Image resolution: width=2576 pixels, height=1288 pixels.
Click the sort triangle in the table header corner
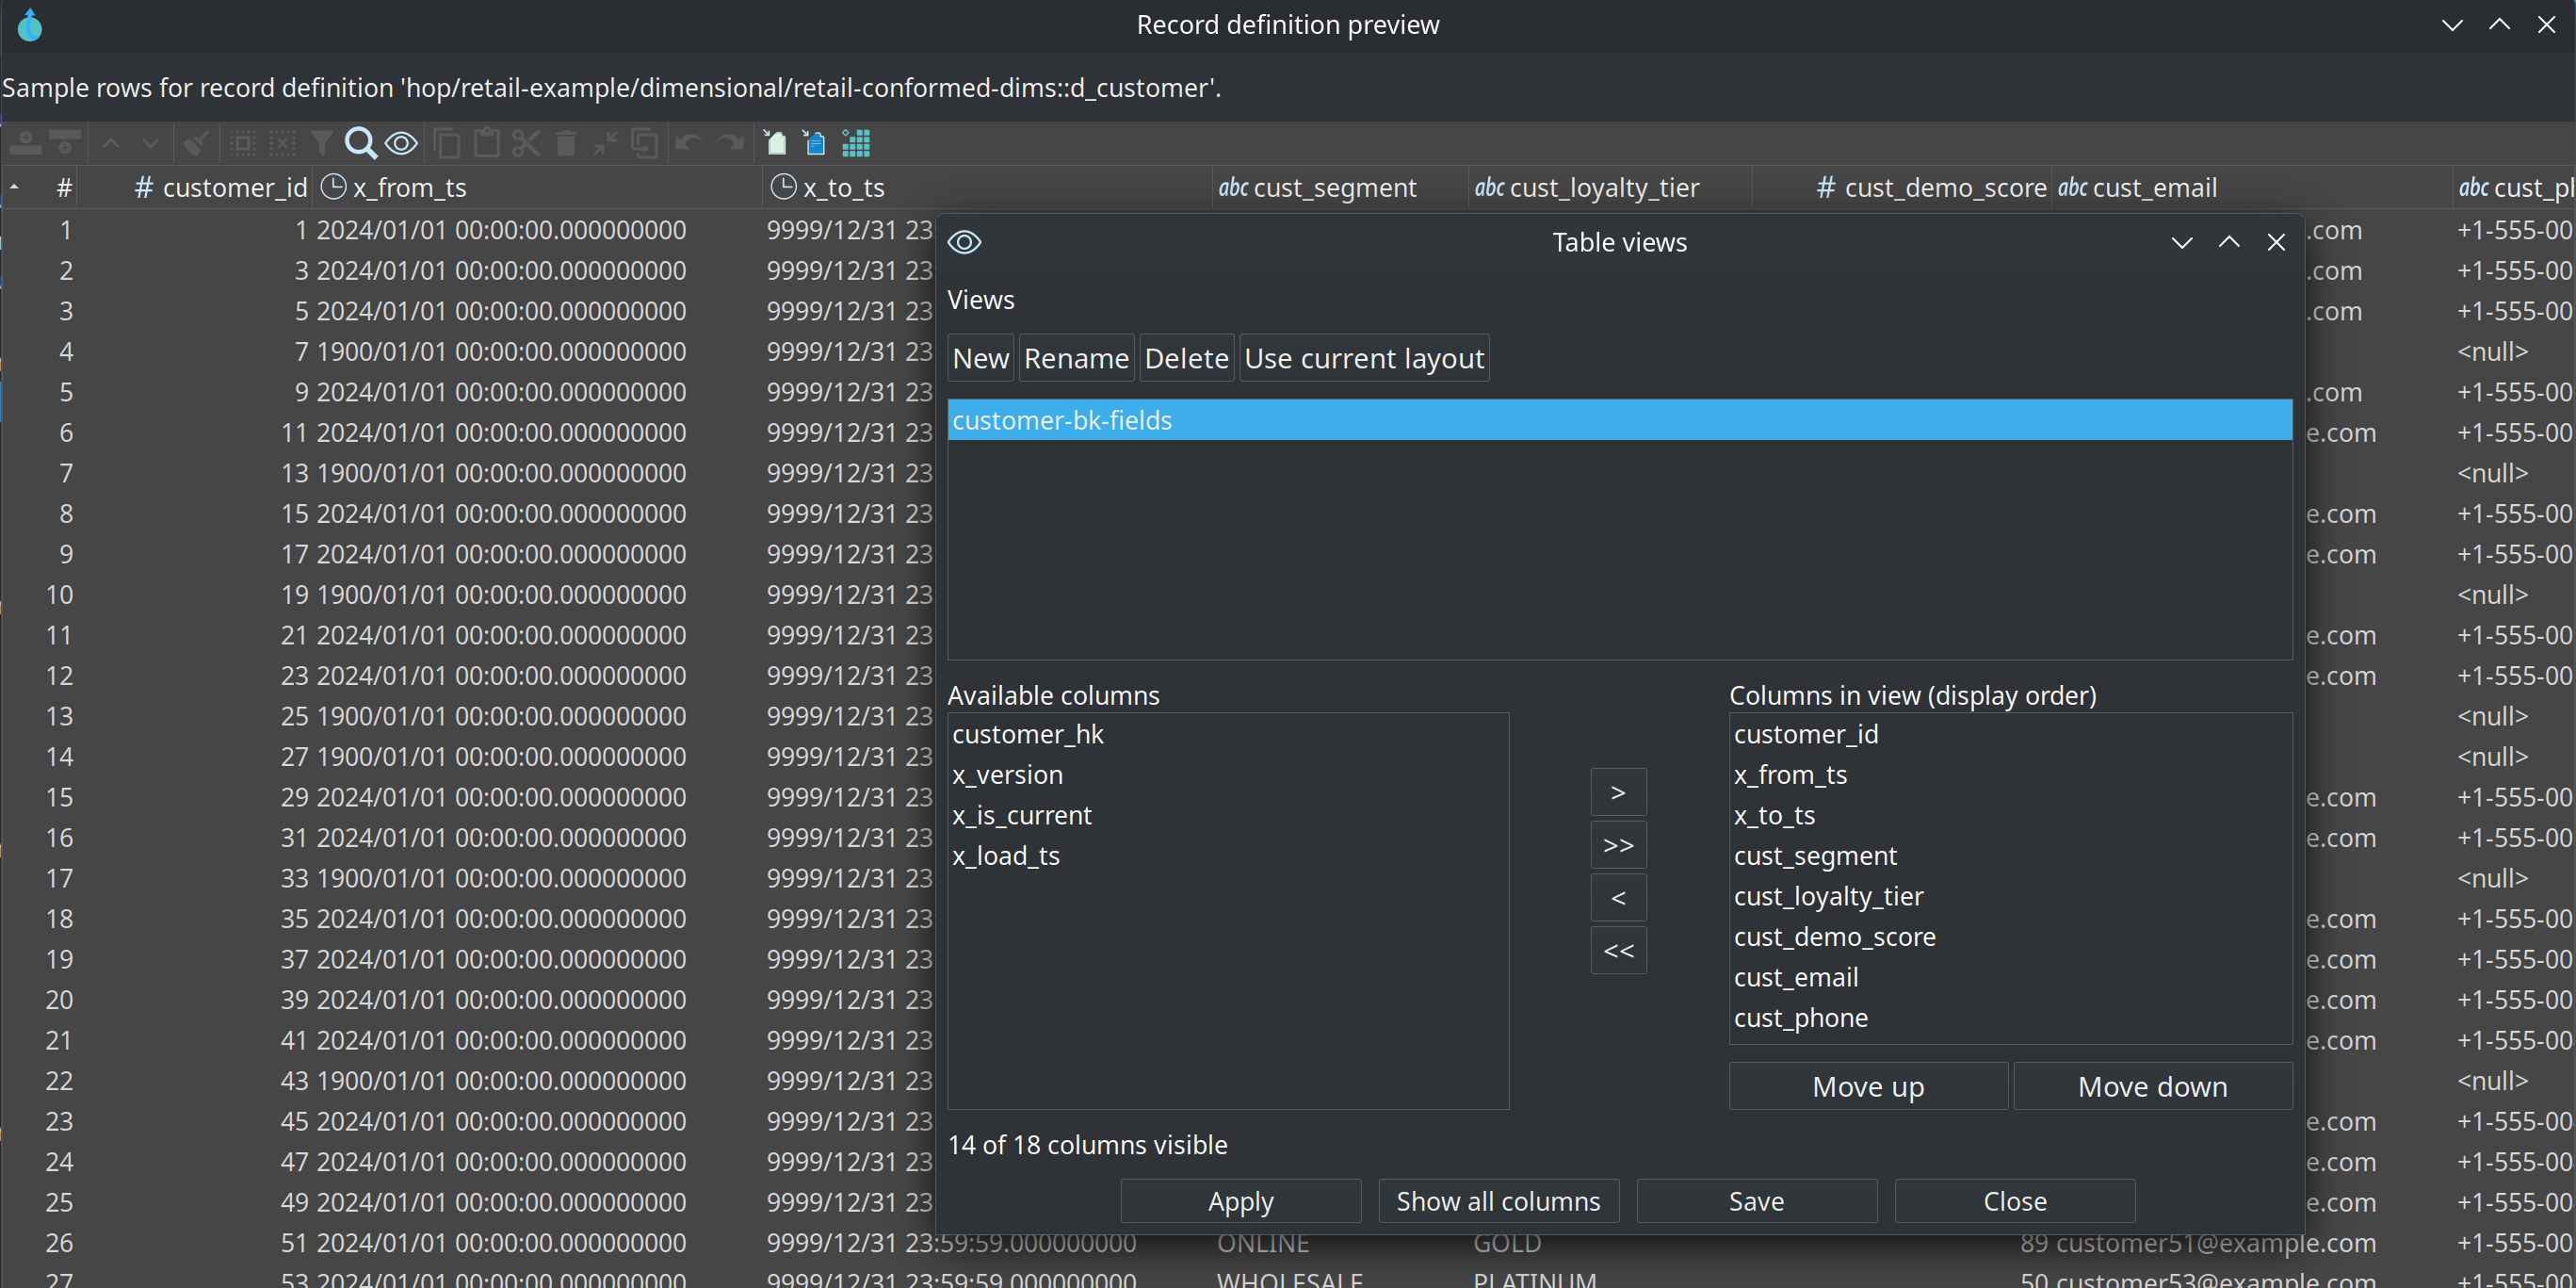14,187
